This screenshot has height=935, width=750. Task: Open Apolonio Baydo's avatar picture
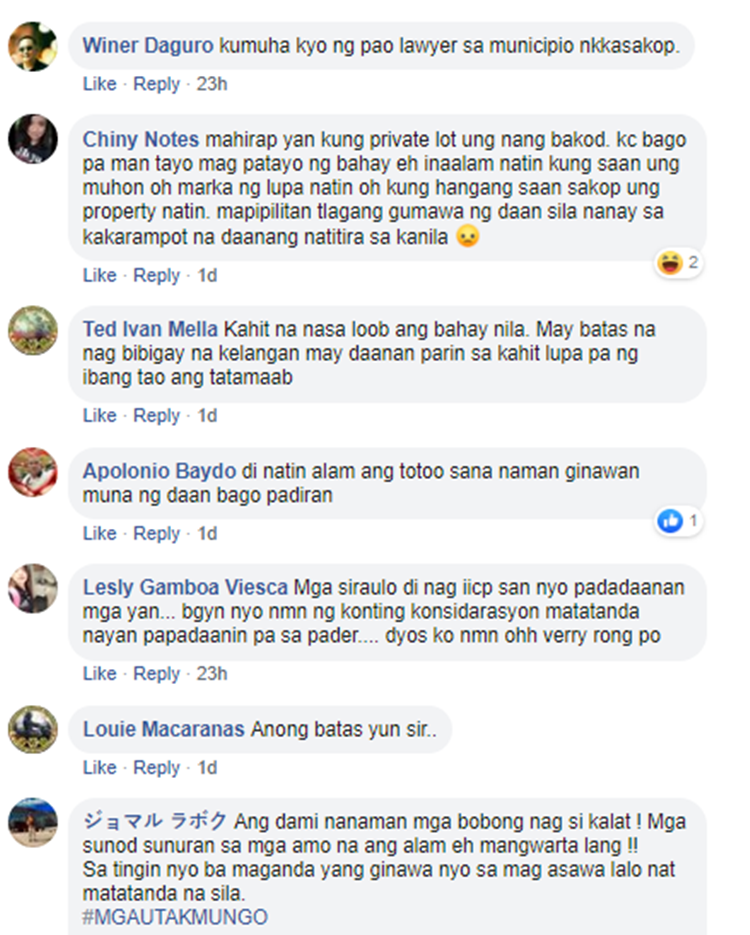click(x=33, y=472)
